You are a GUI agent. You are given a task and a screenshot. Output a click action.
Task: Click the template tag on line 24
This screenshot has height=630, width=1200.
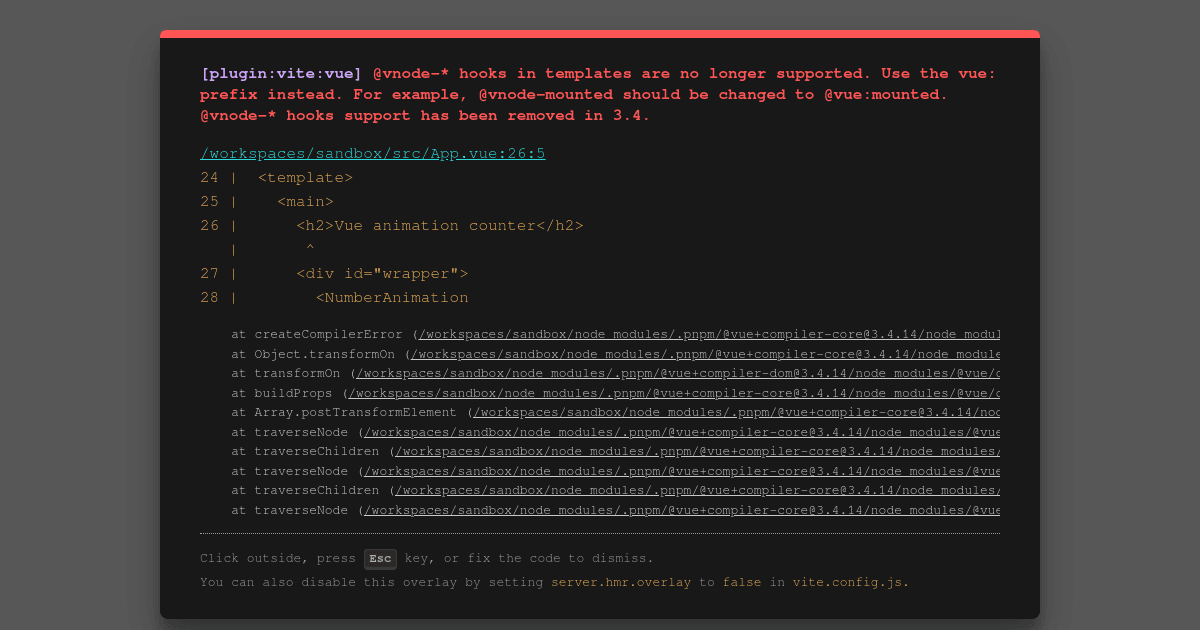pyautogui.click(x=305, y=178)
